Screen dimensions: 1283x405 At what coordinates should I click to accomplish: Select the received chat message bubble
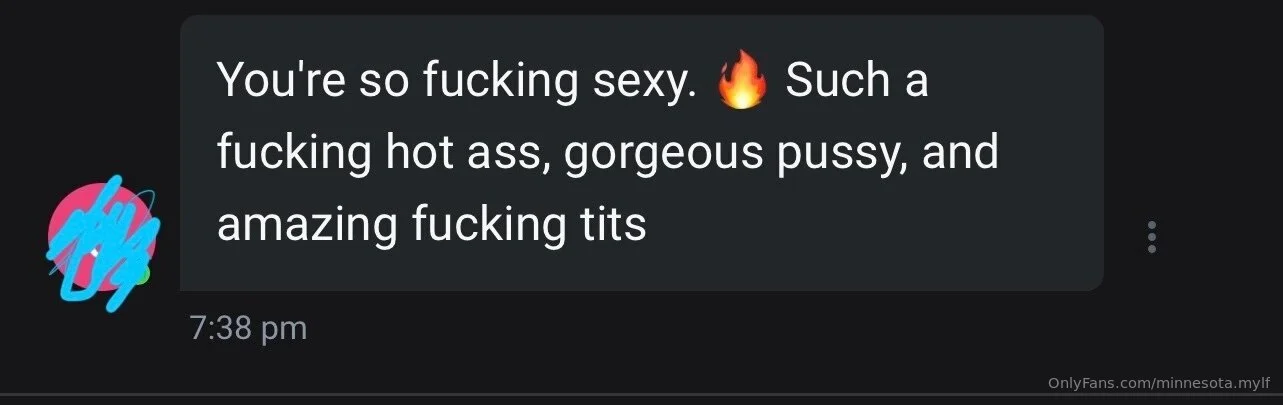641,153
